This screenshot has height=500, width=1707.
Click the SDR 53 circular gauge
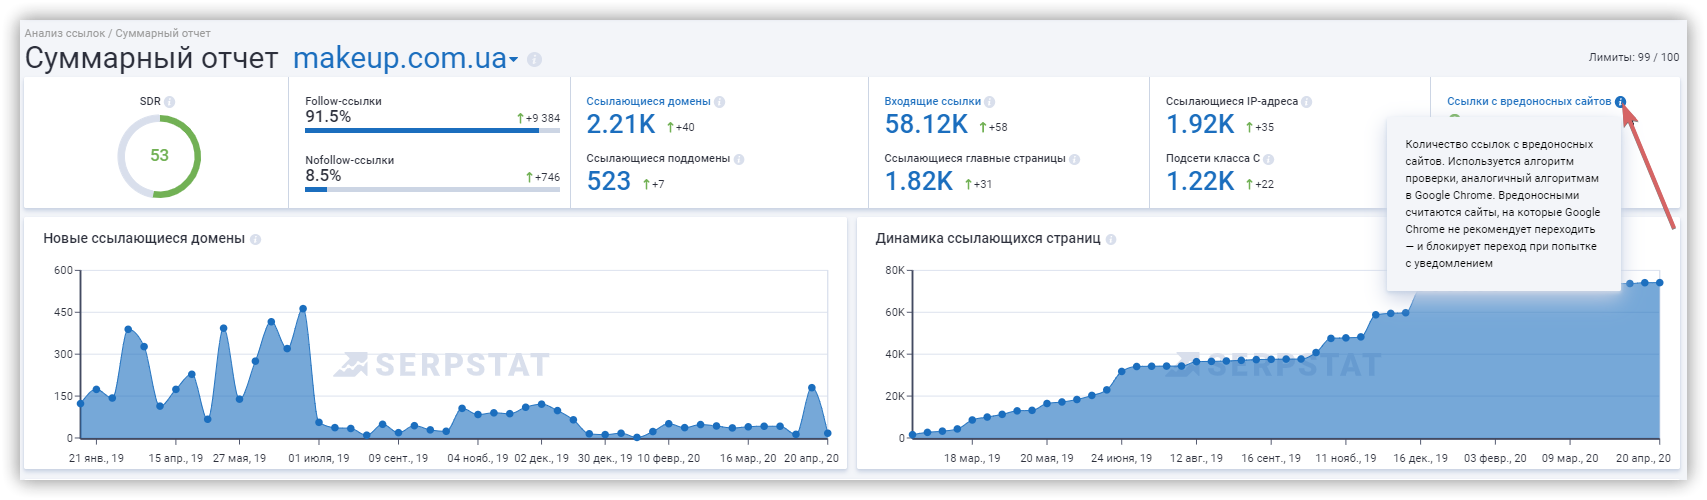[159, 156]
